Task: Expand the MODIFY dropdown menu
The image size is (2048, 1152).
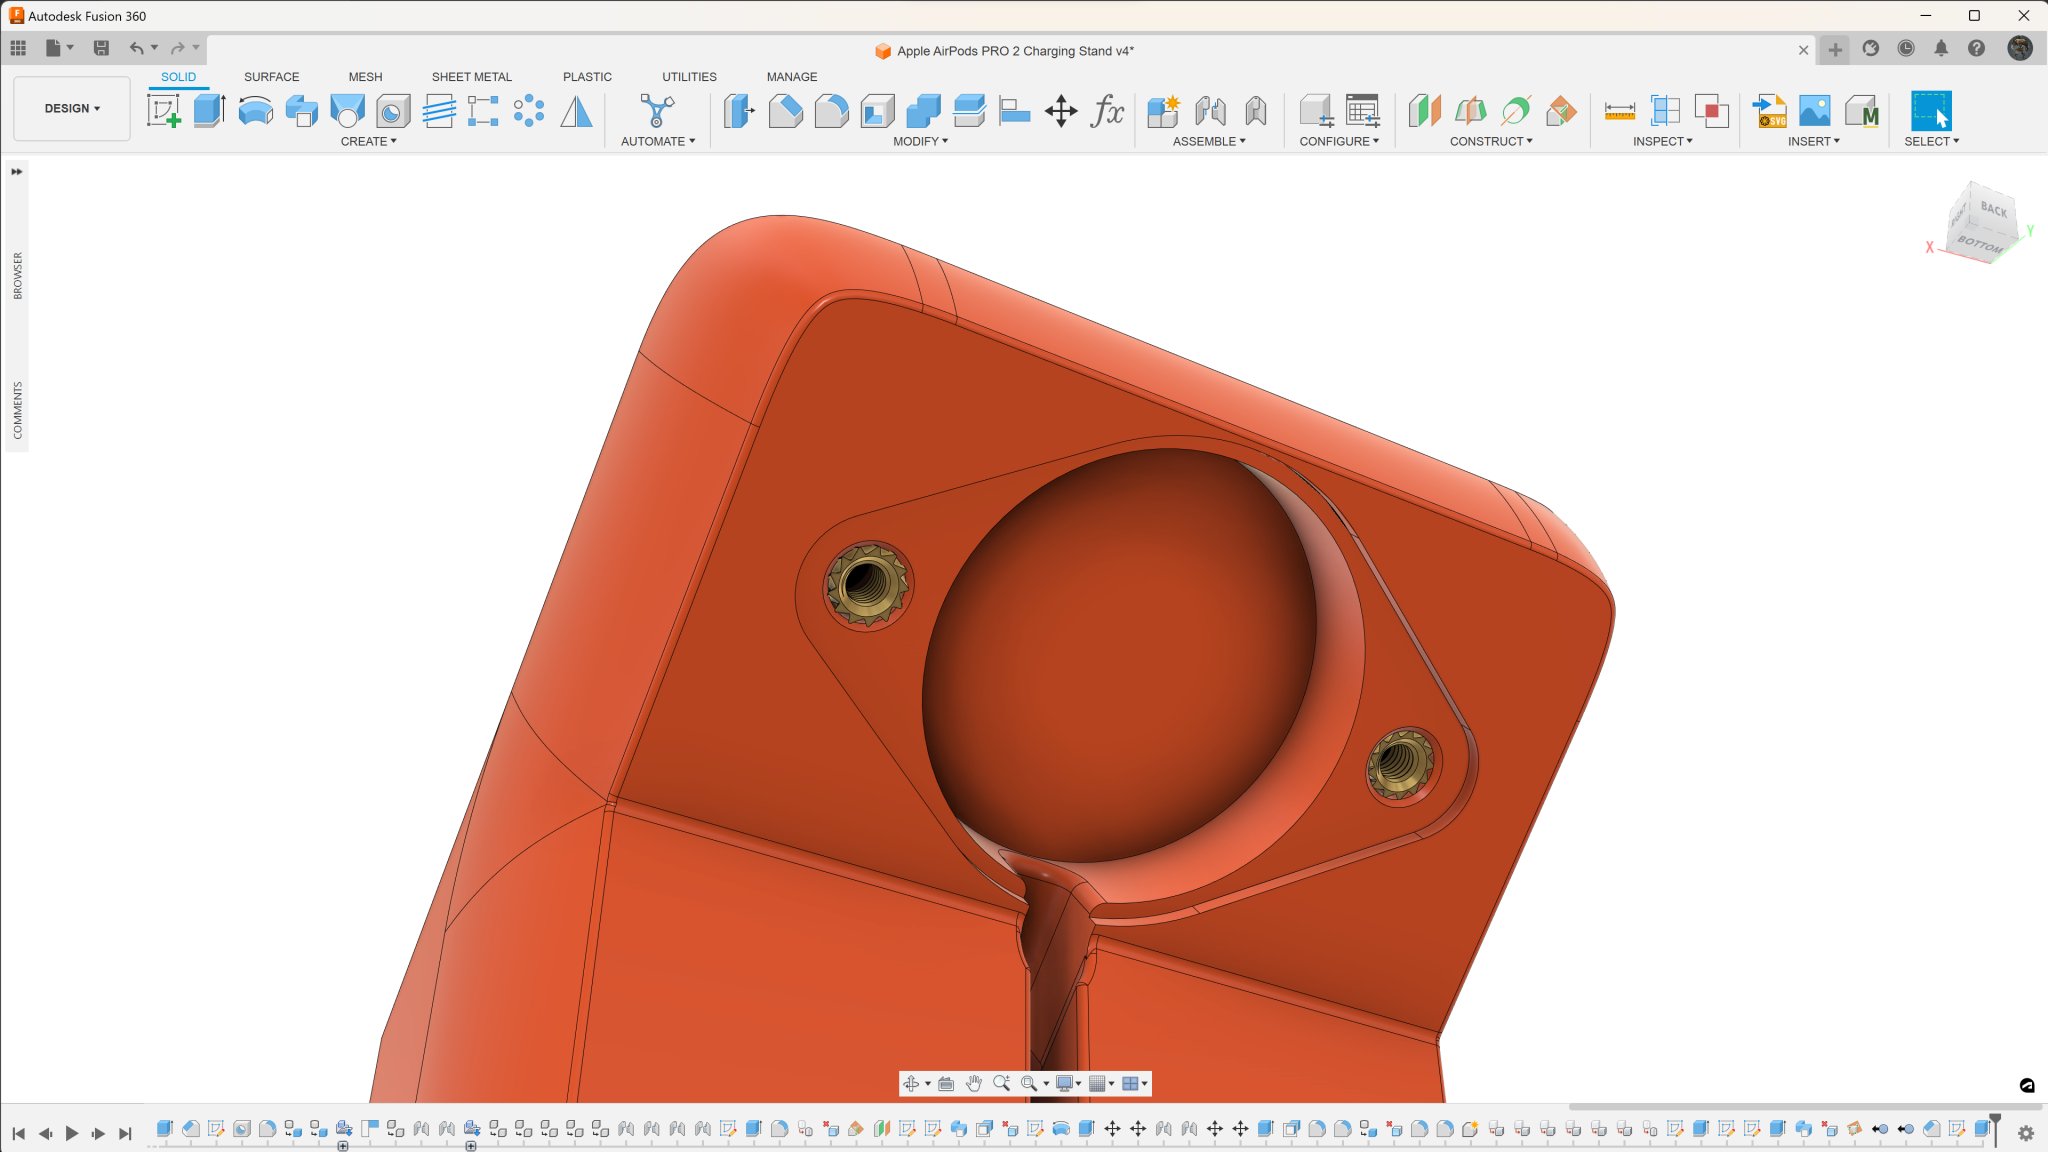Action: [920, 141]
